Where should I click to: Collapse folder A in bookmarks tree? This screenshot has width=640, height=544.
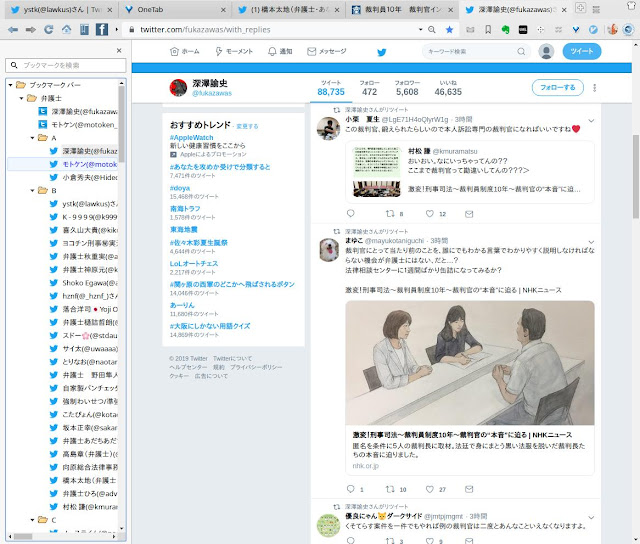click(x=32, y=138)
